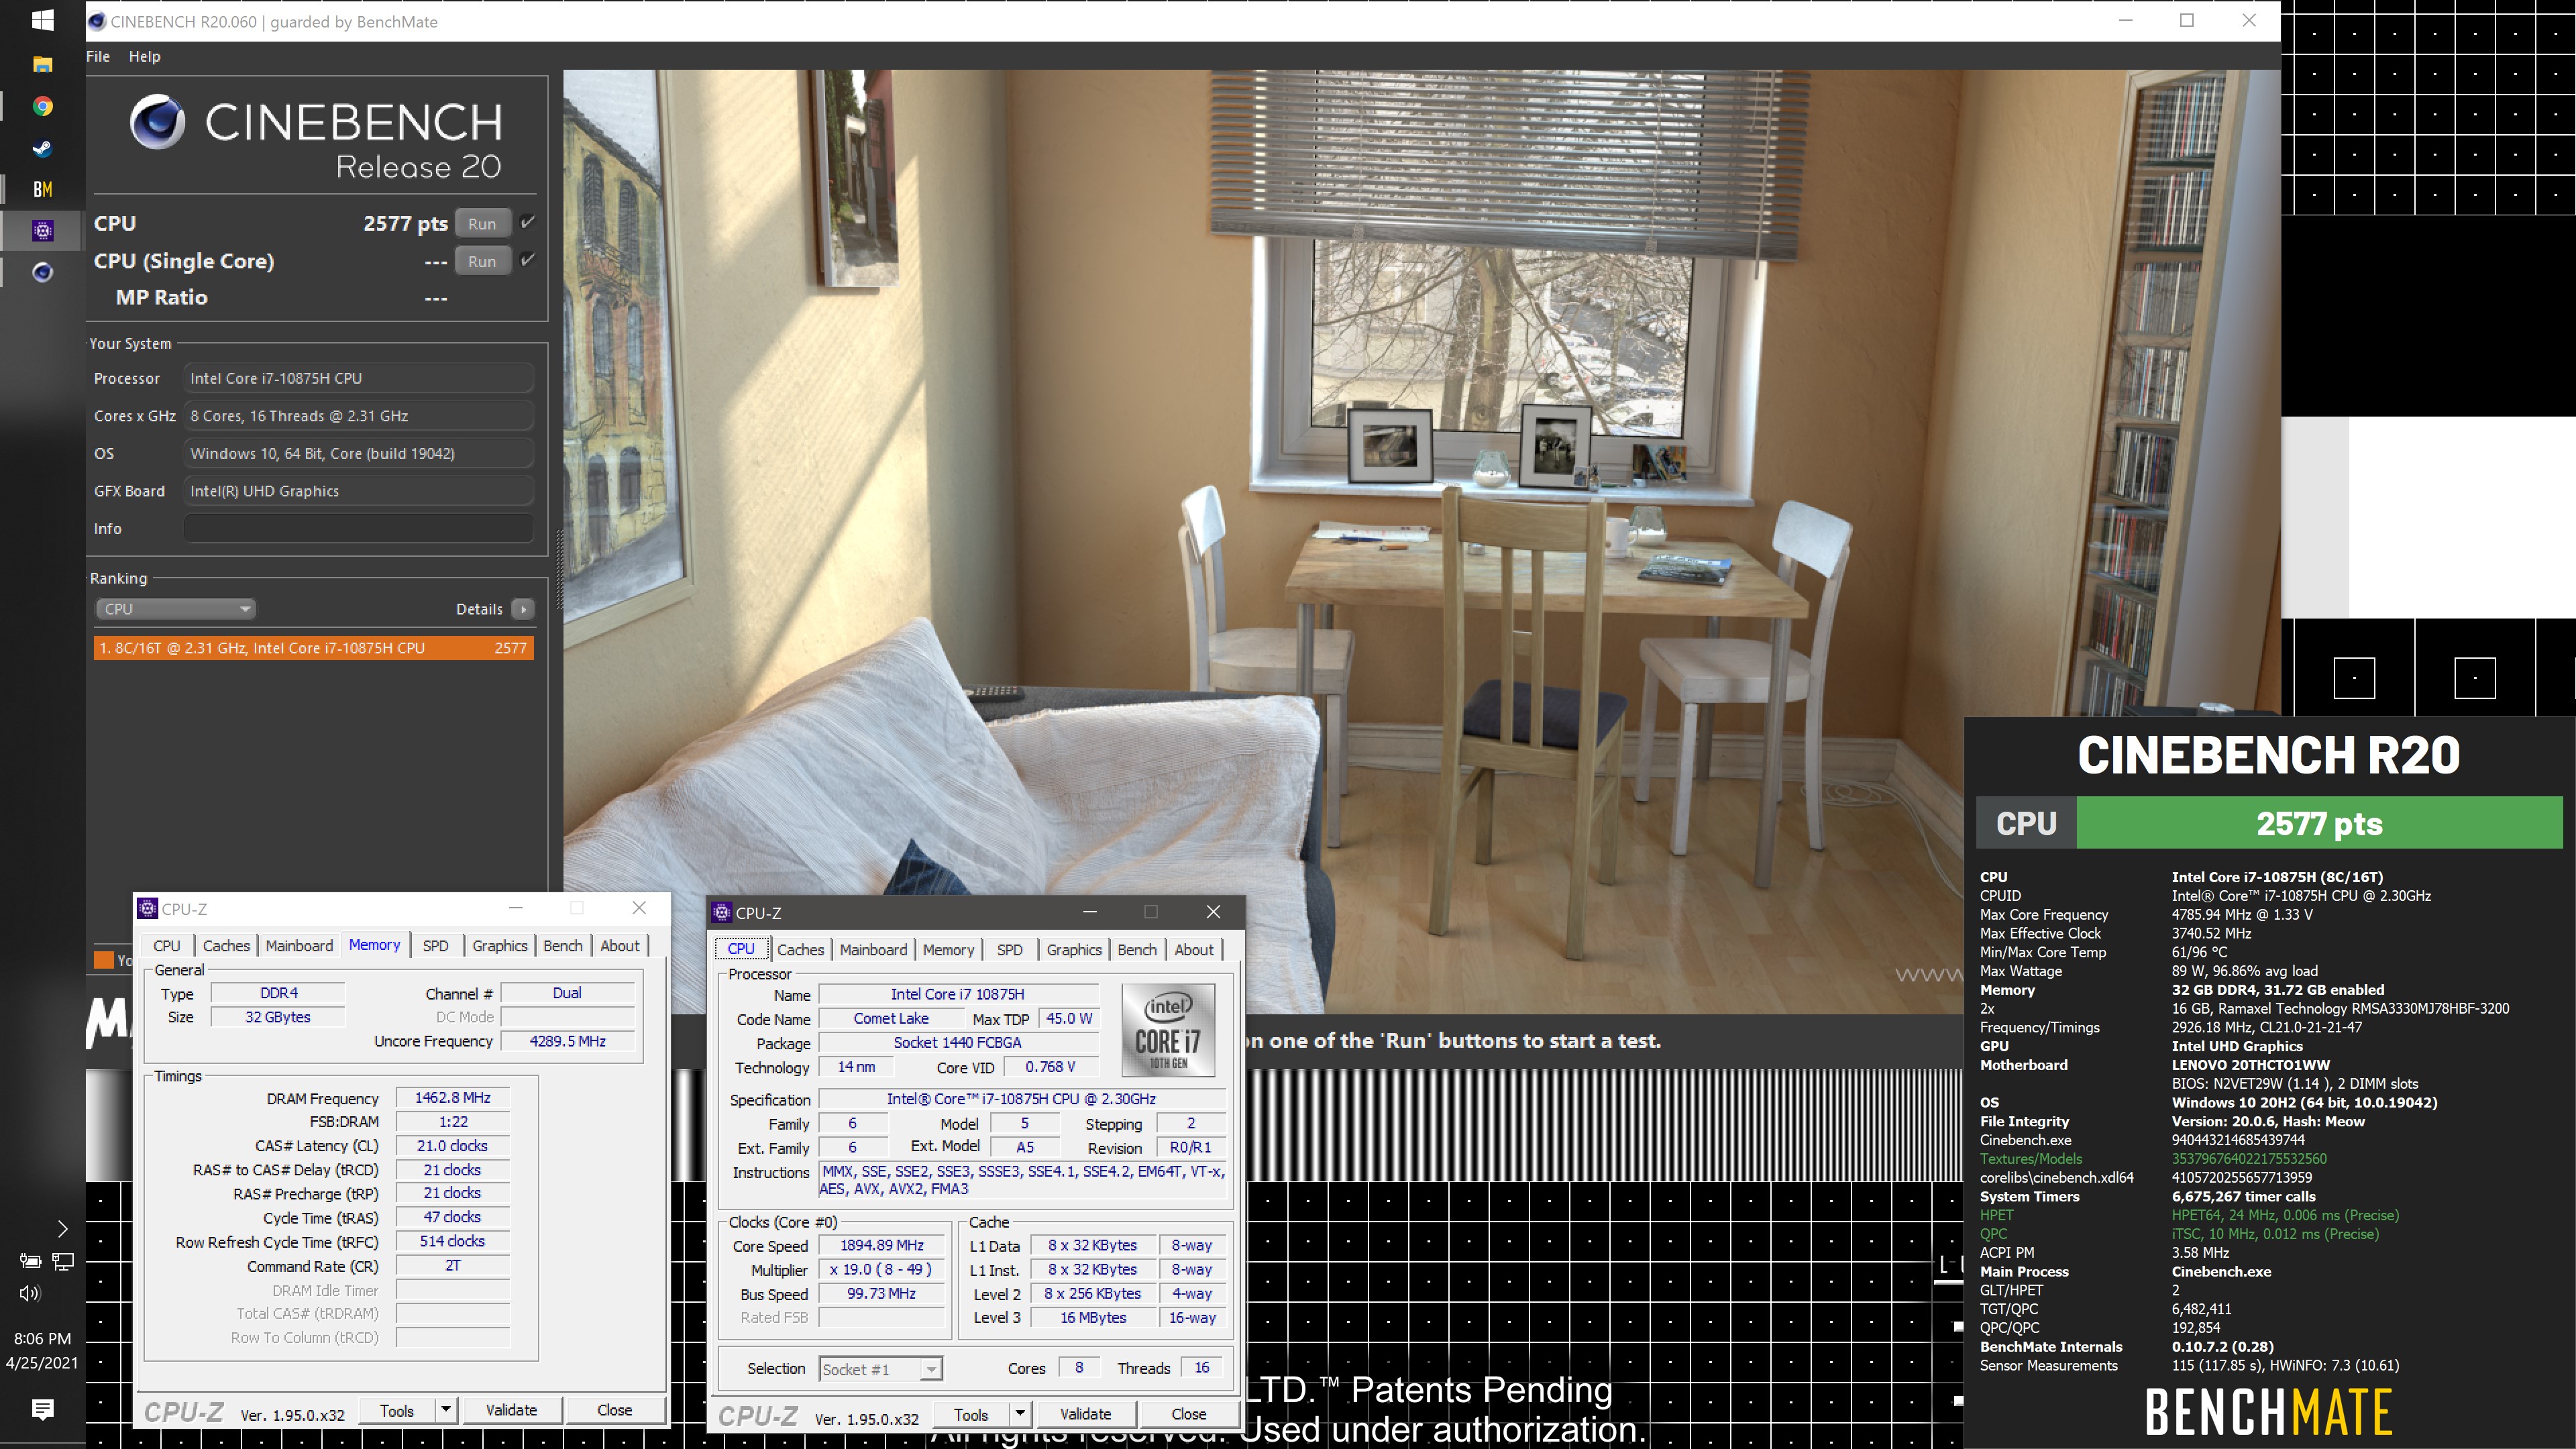Open Caches tab in memory CPU-Z window
This screenshot has height=1449, width=2576.
point(226,945)
